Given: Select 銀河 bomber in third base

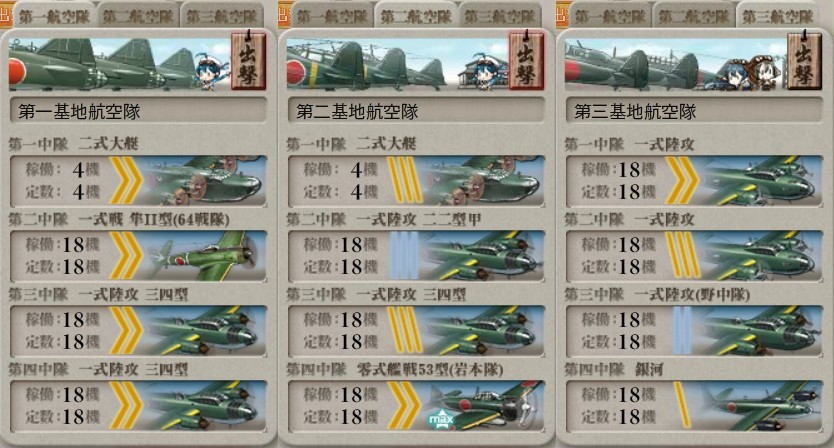Looking at the screenshot, I should [694, 406].
